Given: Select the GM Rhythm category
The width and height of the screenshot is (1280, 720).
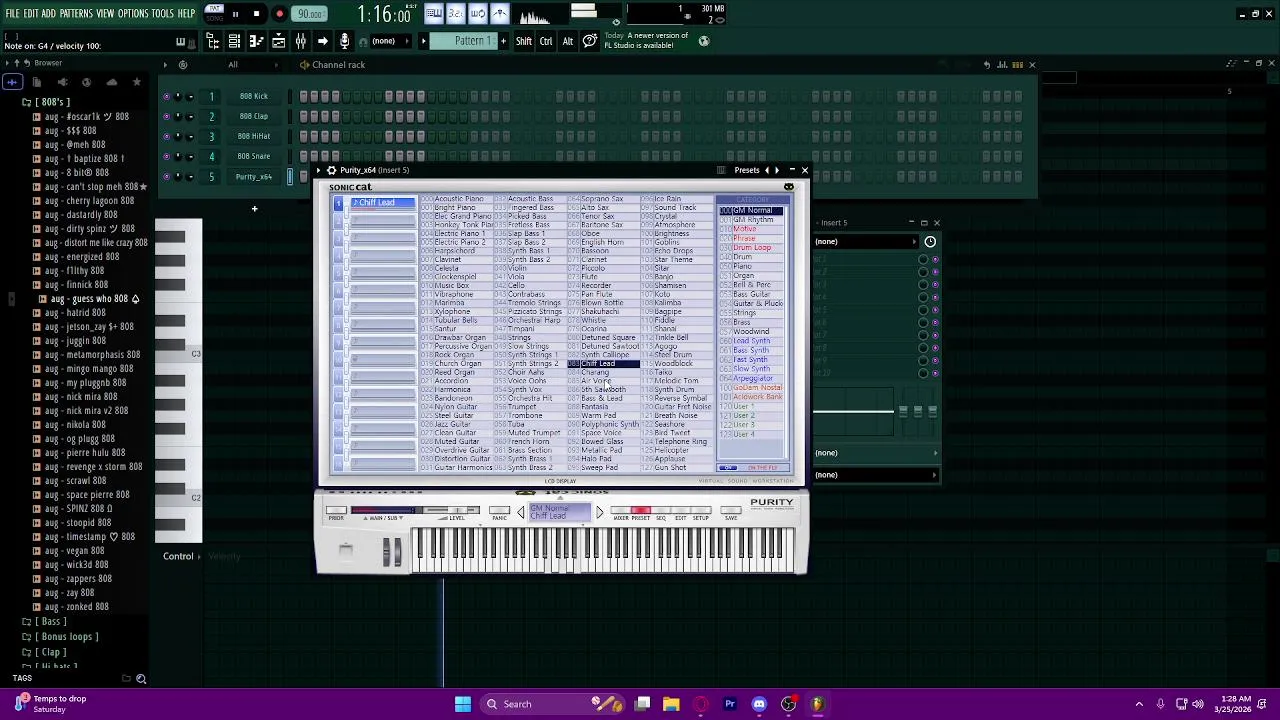Looking at the screenshot, I should click(x=752, y=220).
